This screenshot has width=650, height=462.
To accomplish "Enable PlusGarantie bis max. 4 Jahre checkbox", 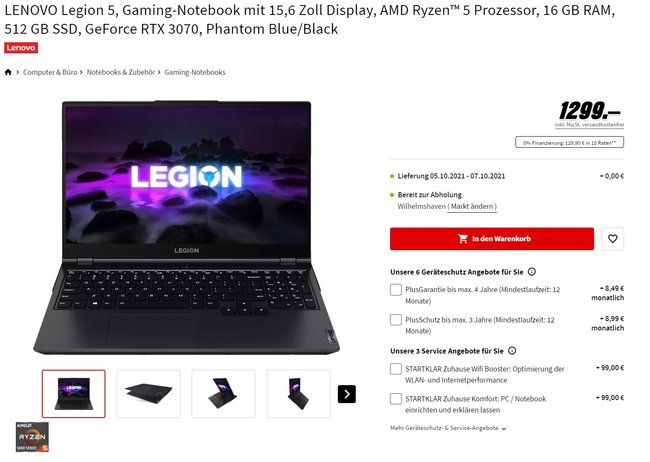I will click(396, 289).
